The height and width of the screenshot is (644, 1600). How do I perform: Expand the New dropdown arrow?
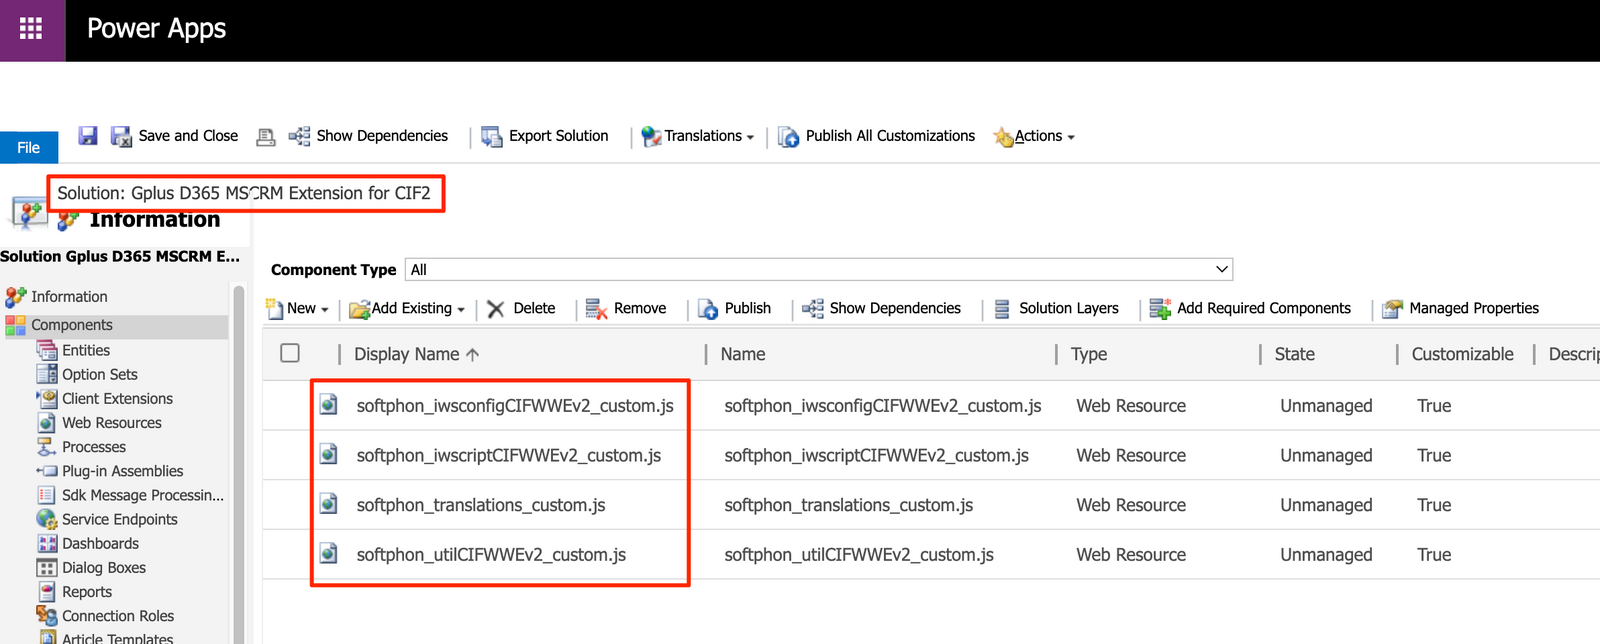click(324, 310)
